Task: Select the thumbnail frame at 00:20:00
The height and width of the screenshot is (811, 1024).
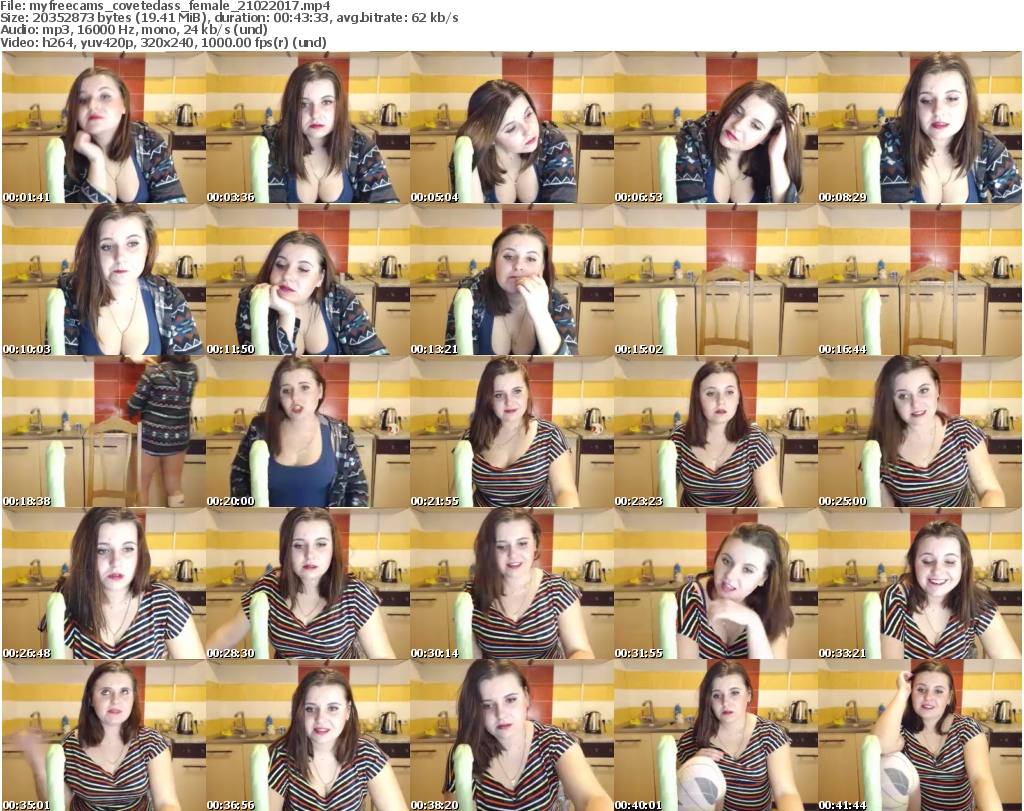Action: pos(308,432)
